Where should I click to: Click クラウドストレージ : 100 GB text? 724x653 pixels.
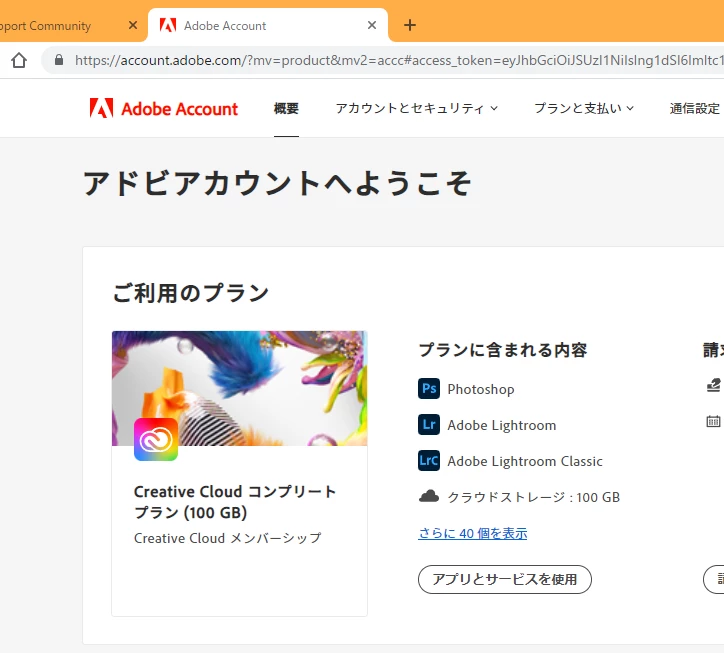point(533,497)
